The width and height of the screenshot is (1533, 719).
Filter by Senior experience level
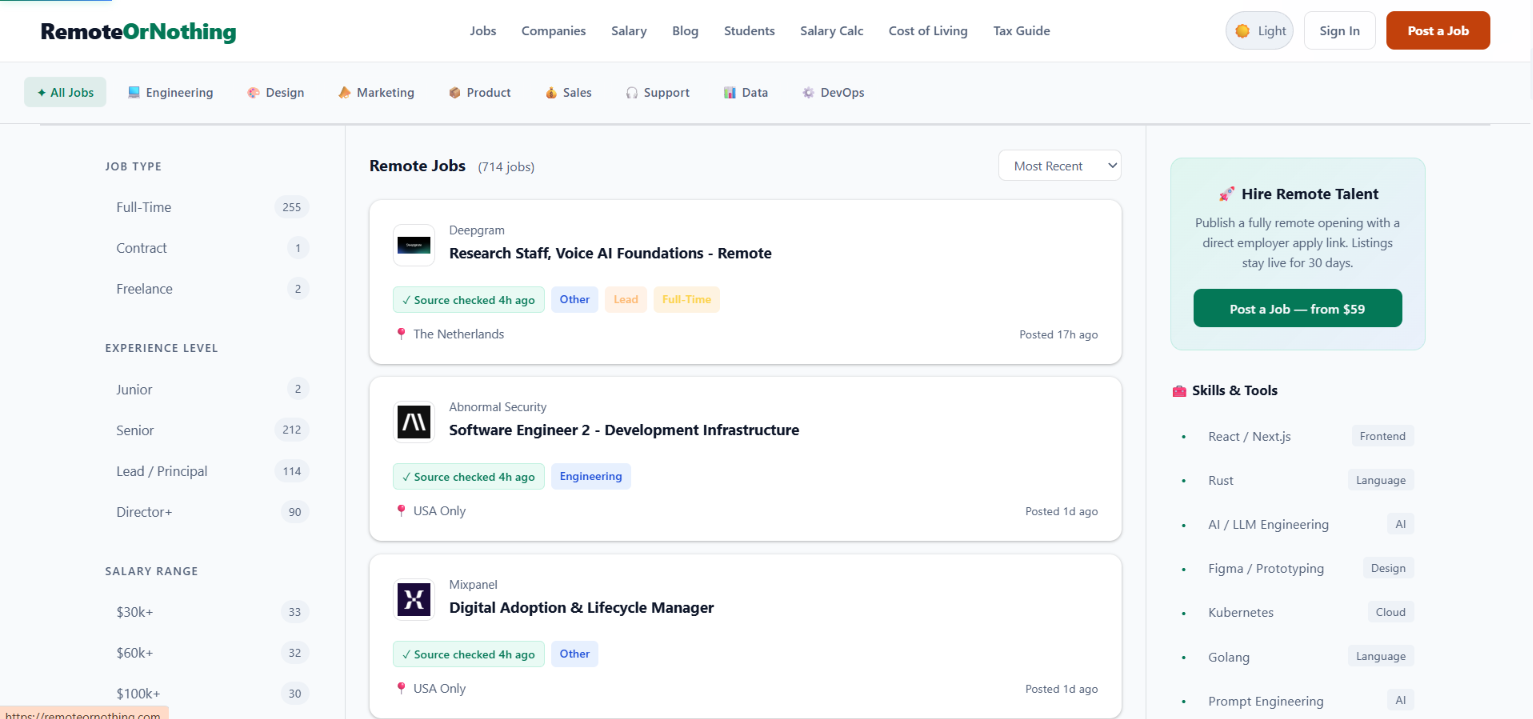(x=207, y=430)
